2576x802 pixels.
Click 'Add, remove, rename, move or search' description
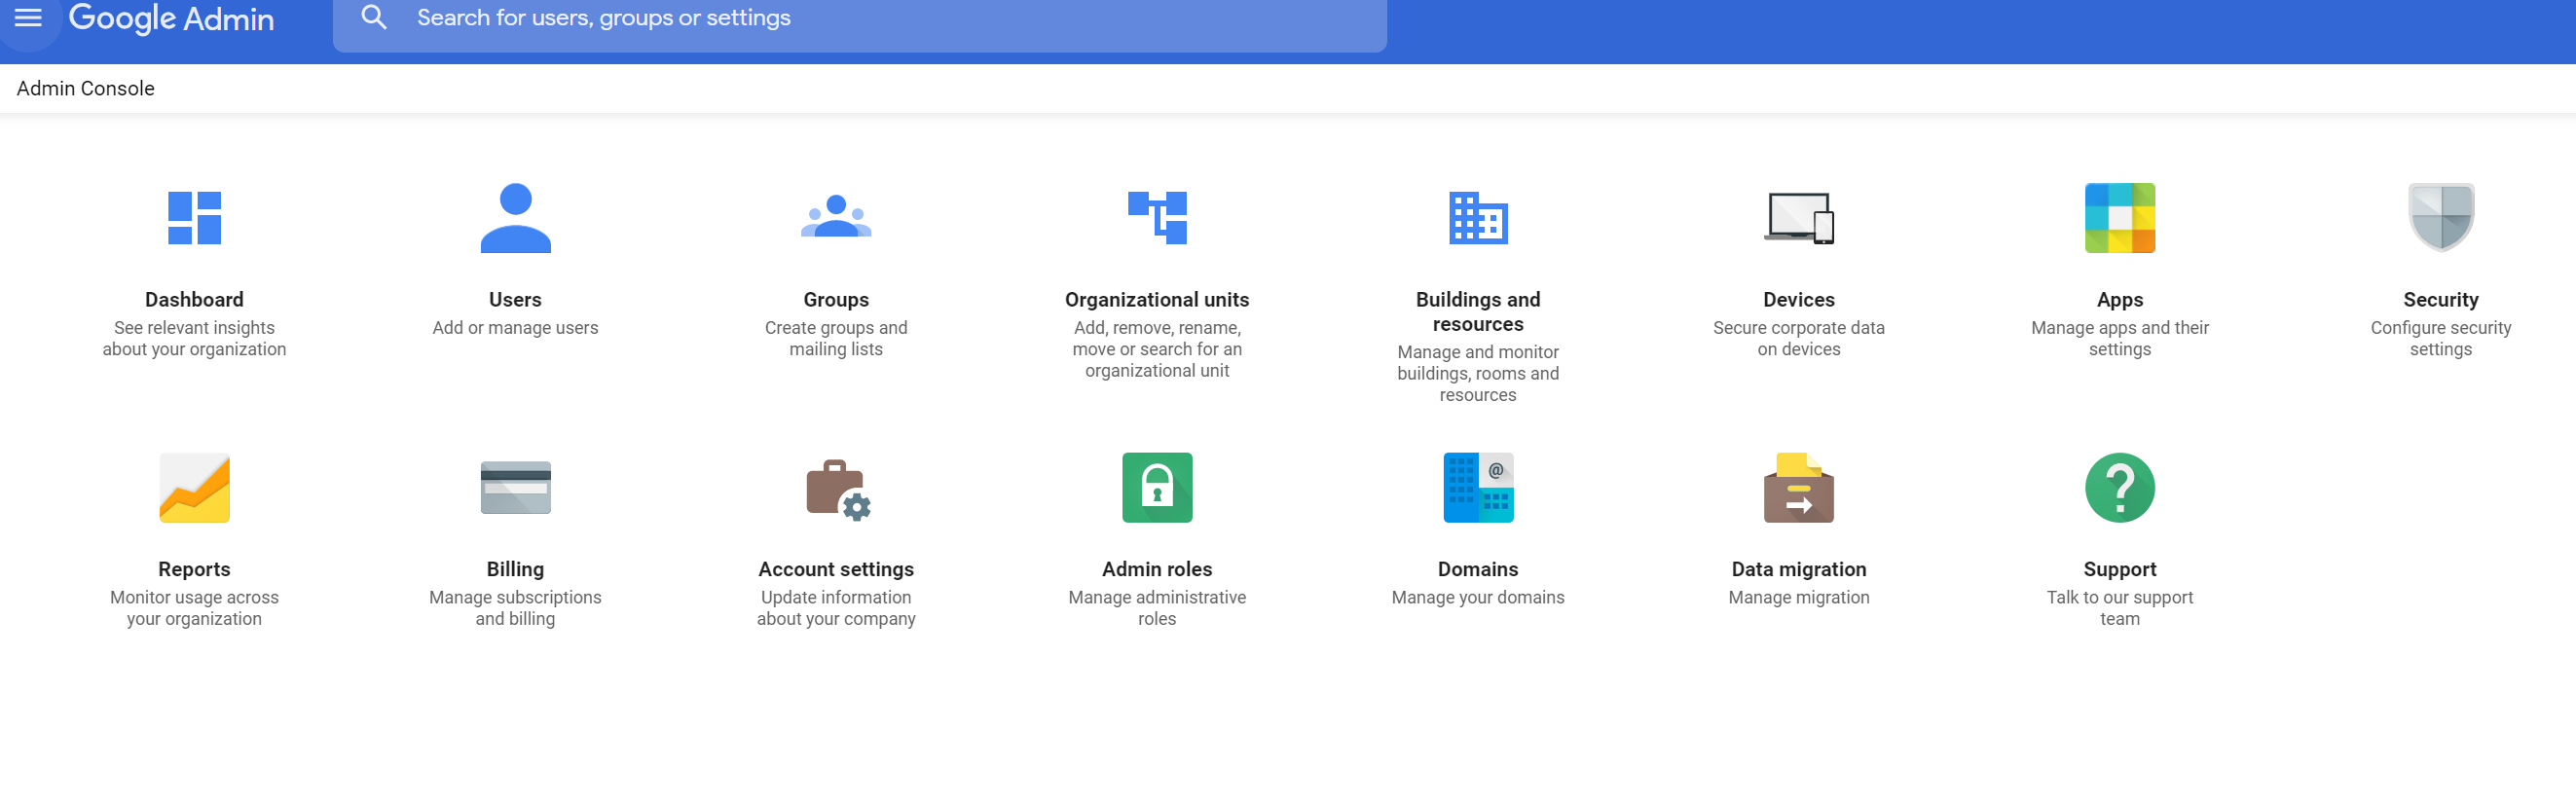coord(1157,349)
